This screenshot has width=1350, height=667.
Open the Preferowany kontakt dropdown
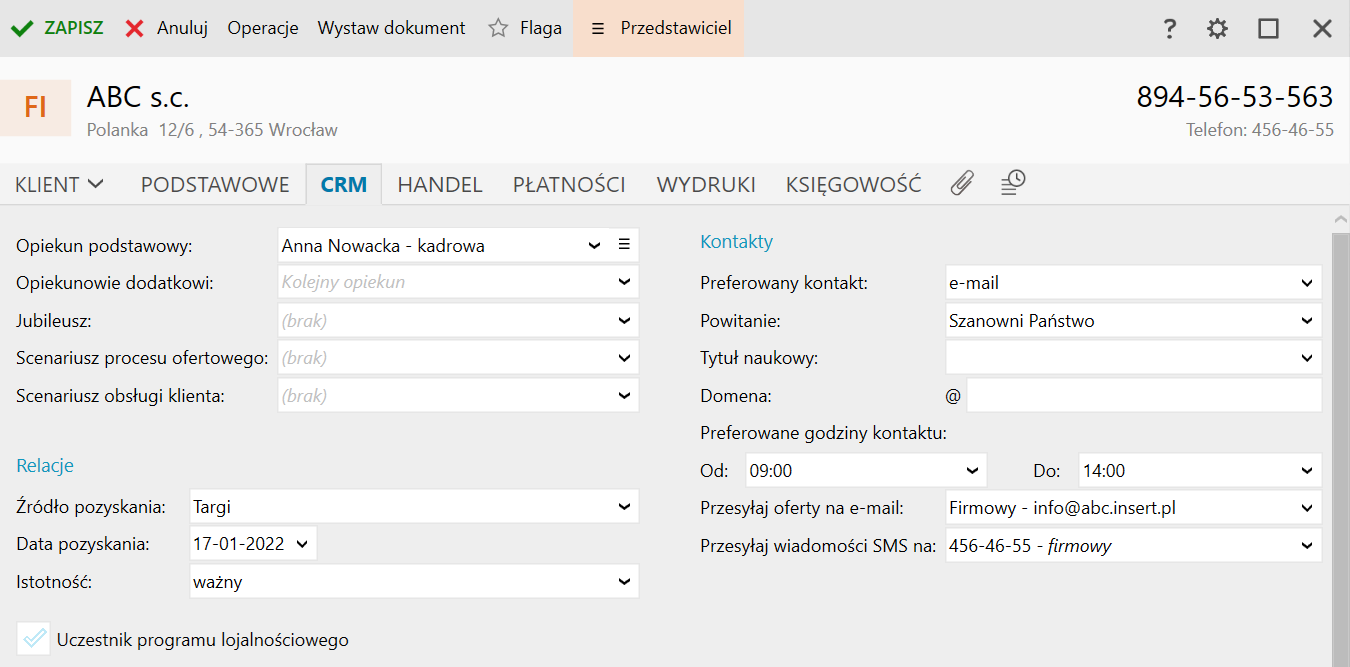1307,283
